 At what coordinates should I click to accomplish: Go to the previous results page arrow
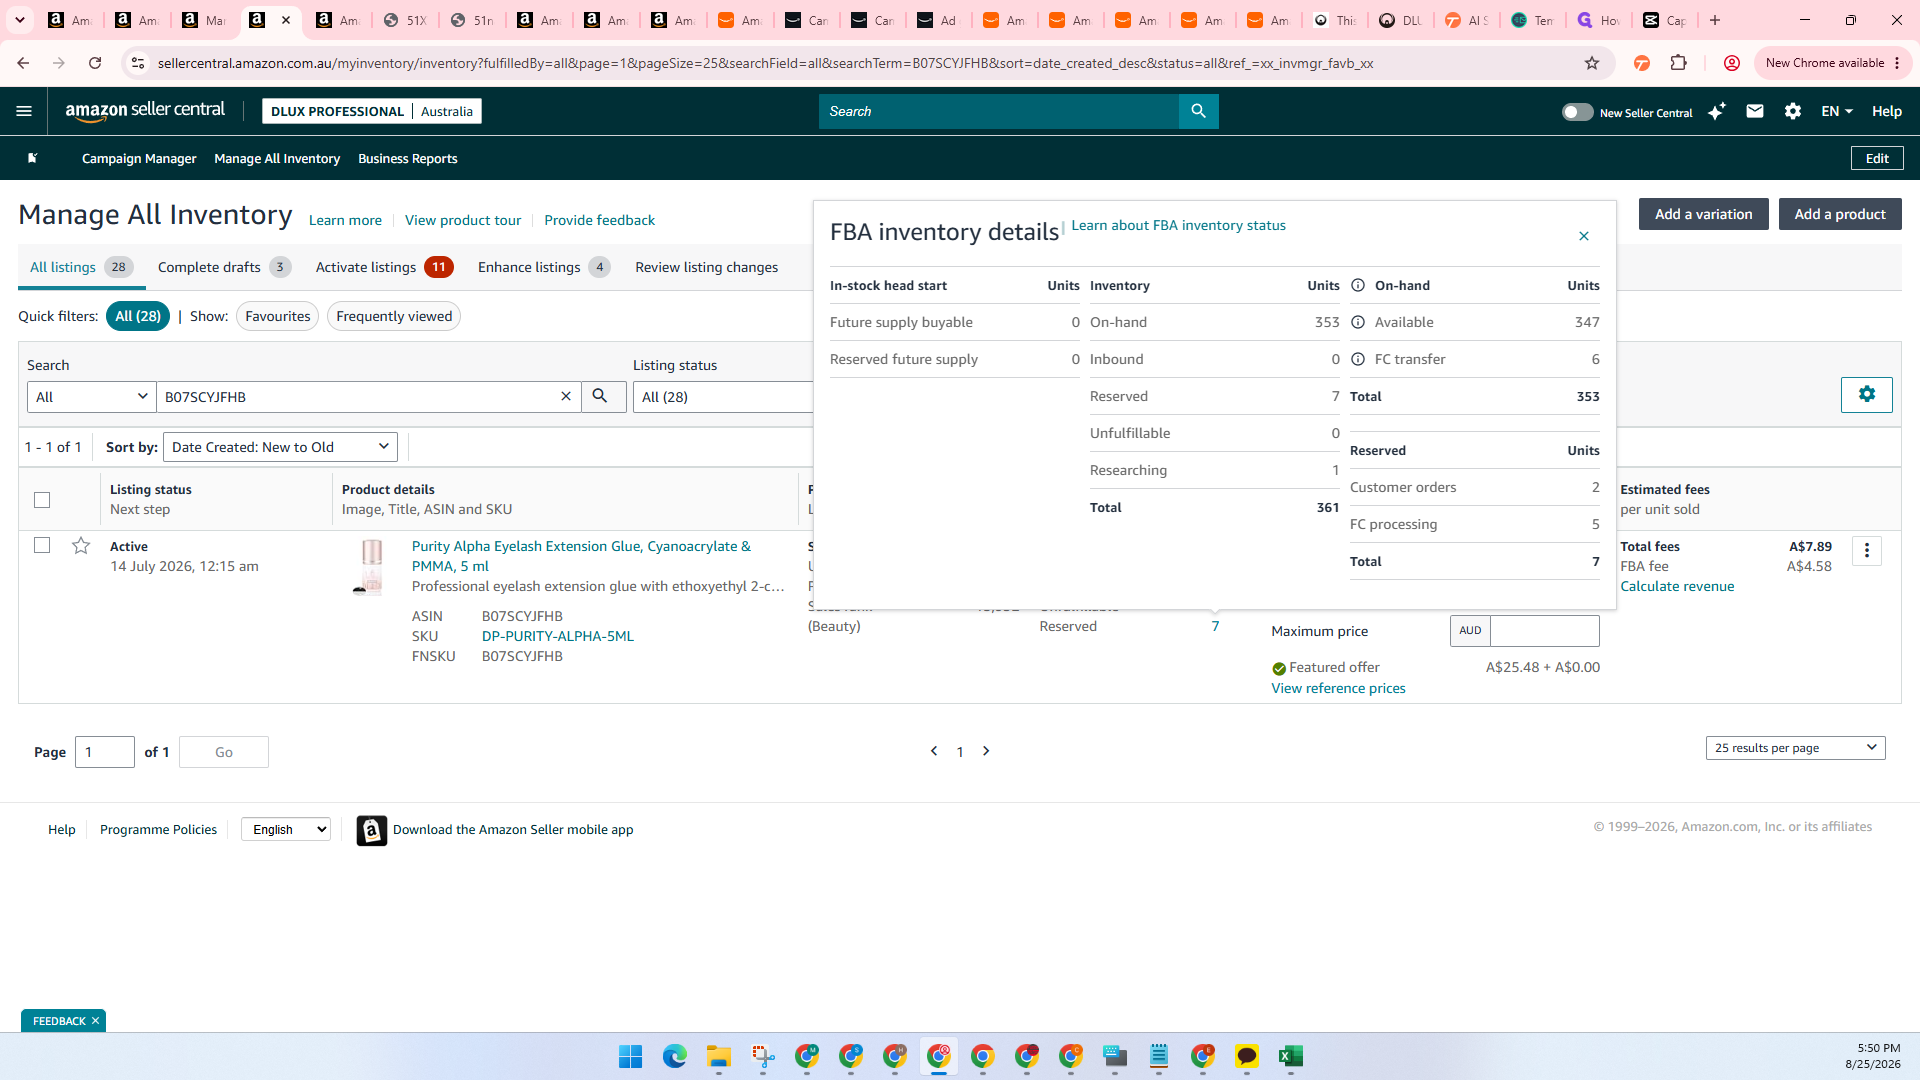point(934,751)
